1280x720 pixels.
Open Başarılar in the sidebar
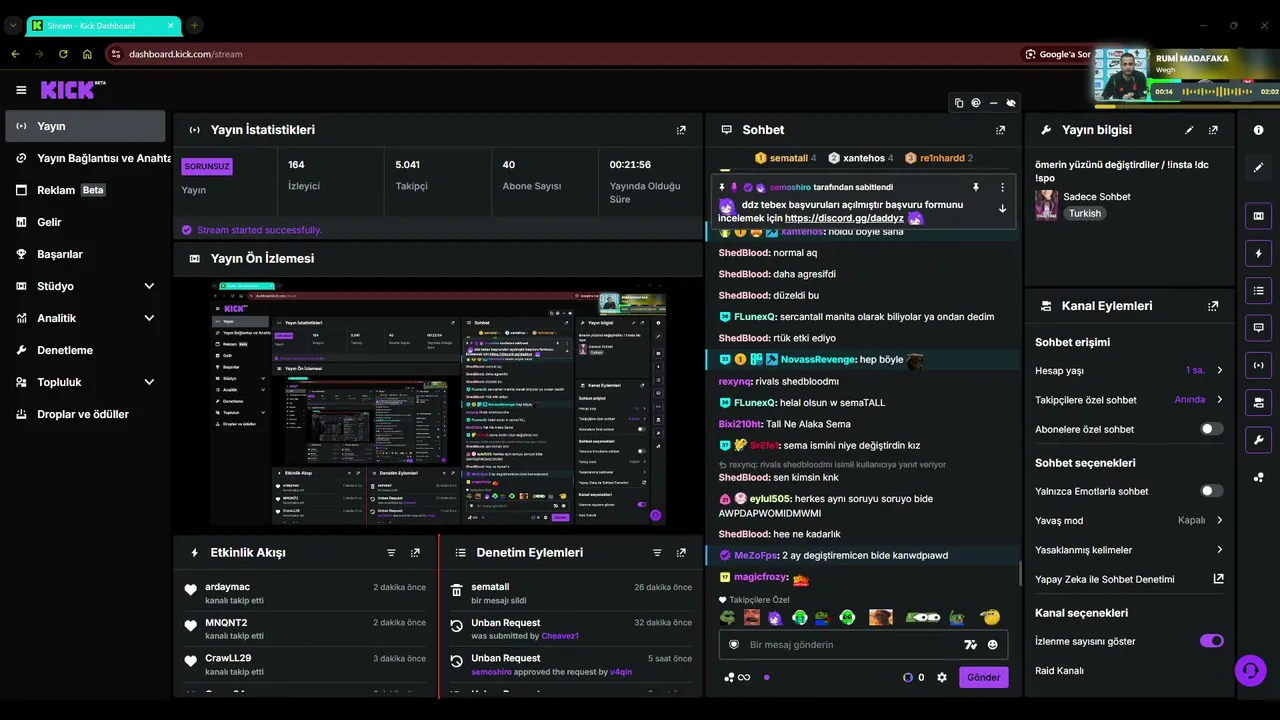click(x=85, y=254)
